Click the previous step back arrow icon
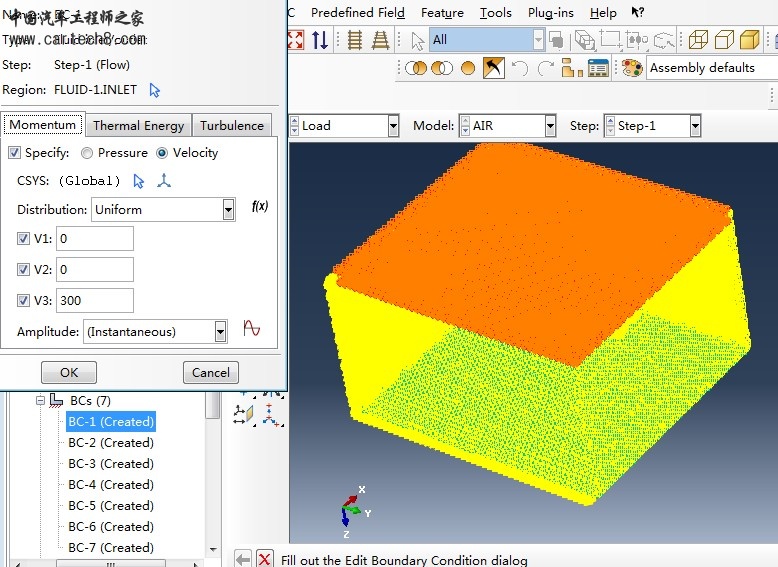Viewport: 778px width, 567px height. pyautogui.click(x=243, y=559)
